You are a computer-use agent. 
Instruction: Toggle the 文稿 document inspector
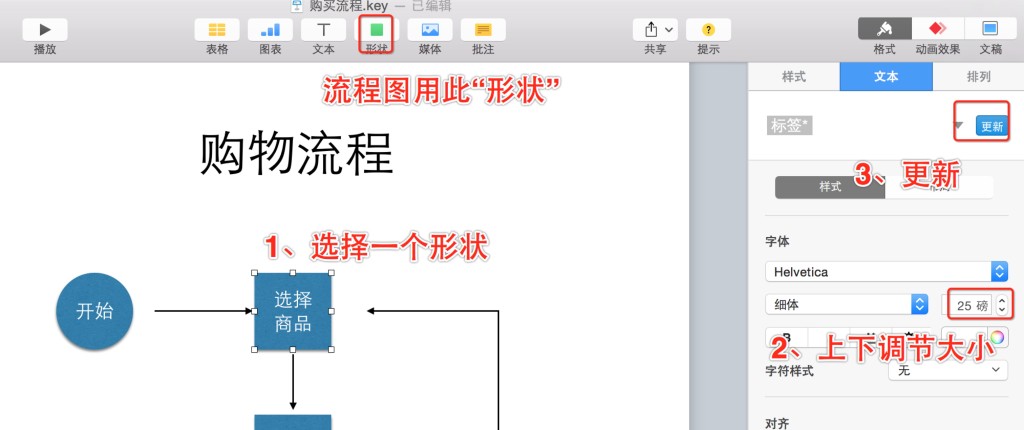coord(990,29)
